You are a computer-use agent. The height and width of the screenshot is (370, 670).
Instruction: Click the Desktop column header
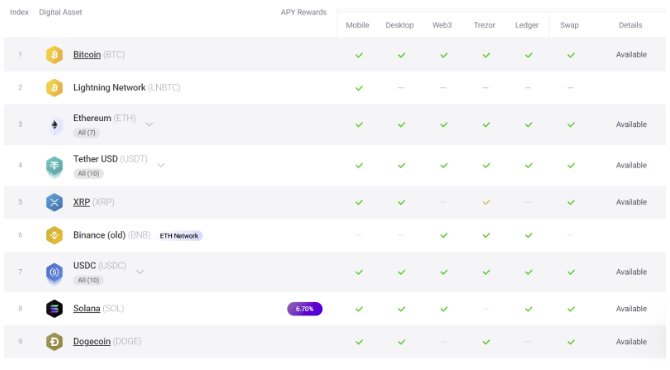(400, 25)
